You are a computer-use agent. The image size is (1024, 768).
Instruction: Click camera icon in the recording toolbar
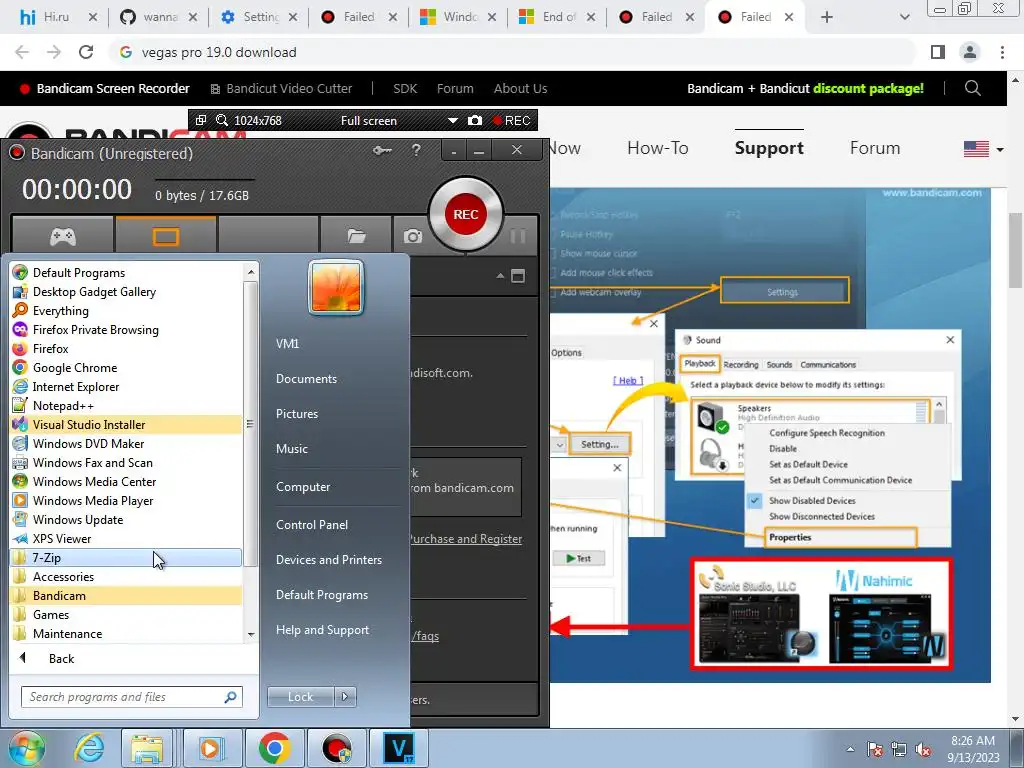coord(475,120)
